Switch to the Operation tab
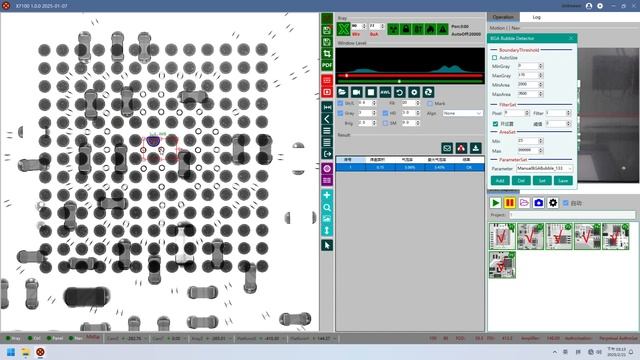This screenshot has width=640, height=360. click(x=503, y=17)
